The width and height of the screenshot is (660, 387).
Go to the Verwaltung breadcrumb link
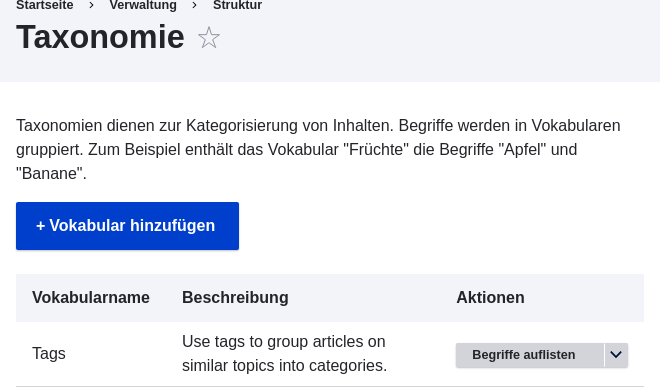(x=143, y=5)
